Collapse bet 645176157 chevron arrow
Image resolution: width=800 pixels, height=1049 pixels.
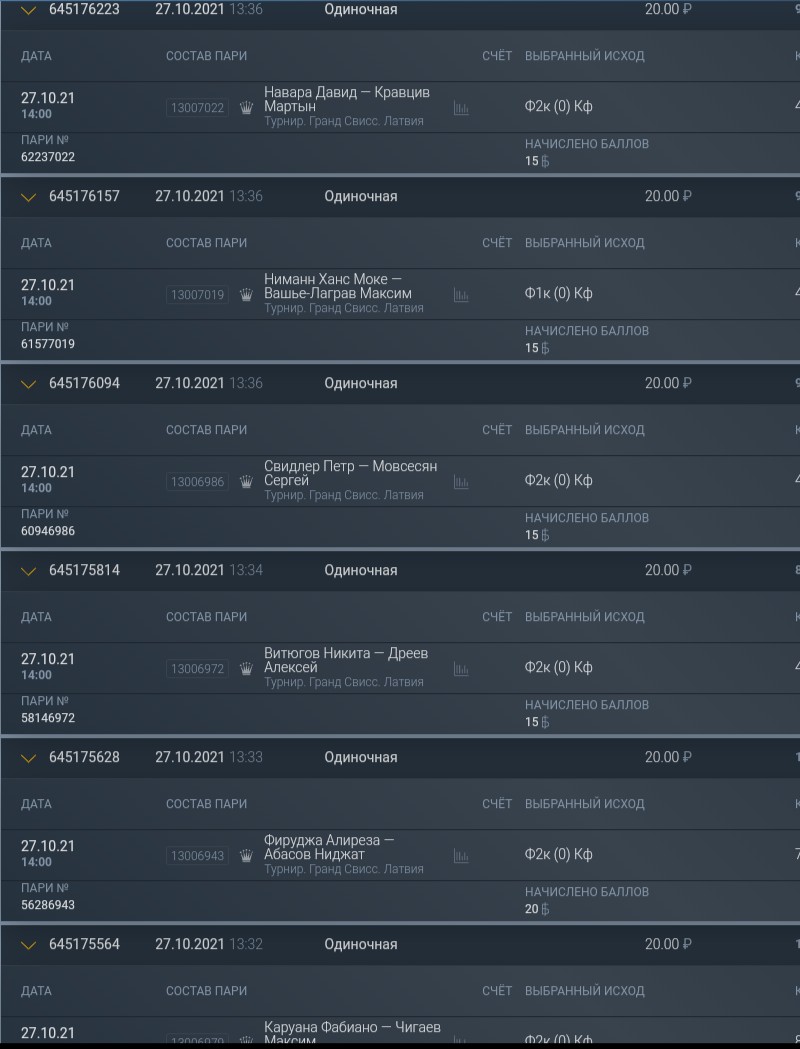click(x=28, y=197)
